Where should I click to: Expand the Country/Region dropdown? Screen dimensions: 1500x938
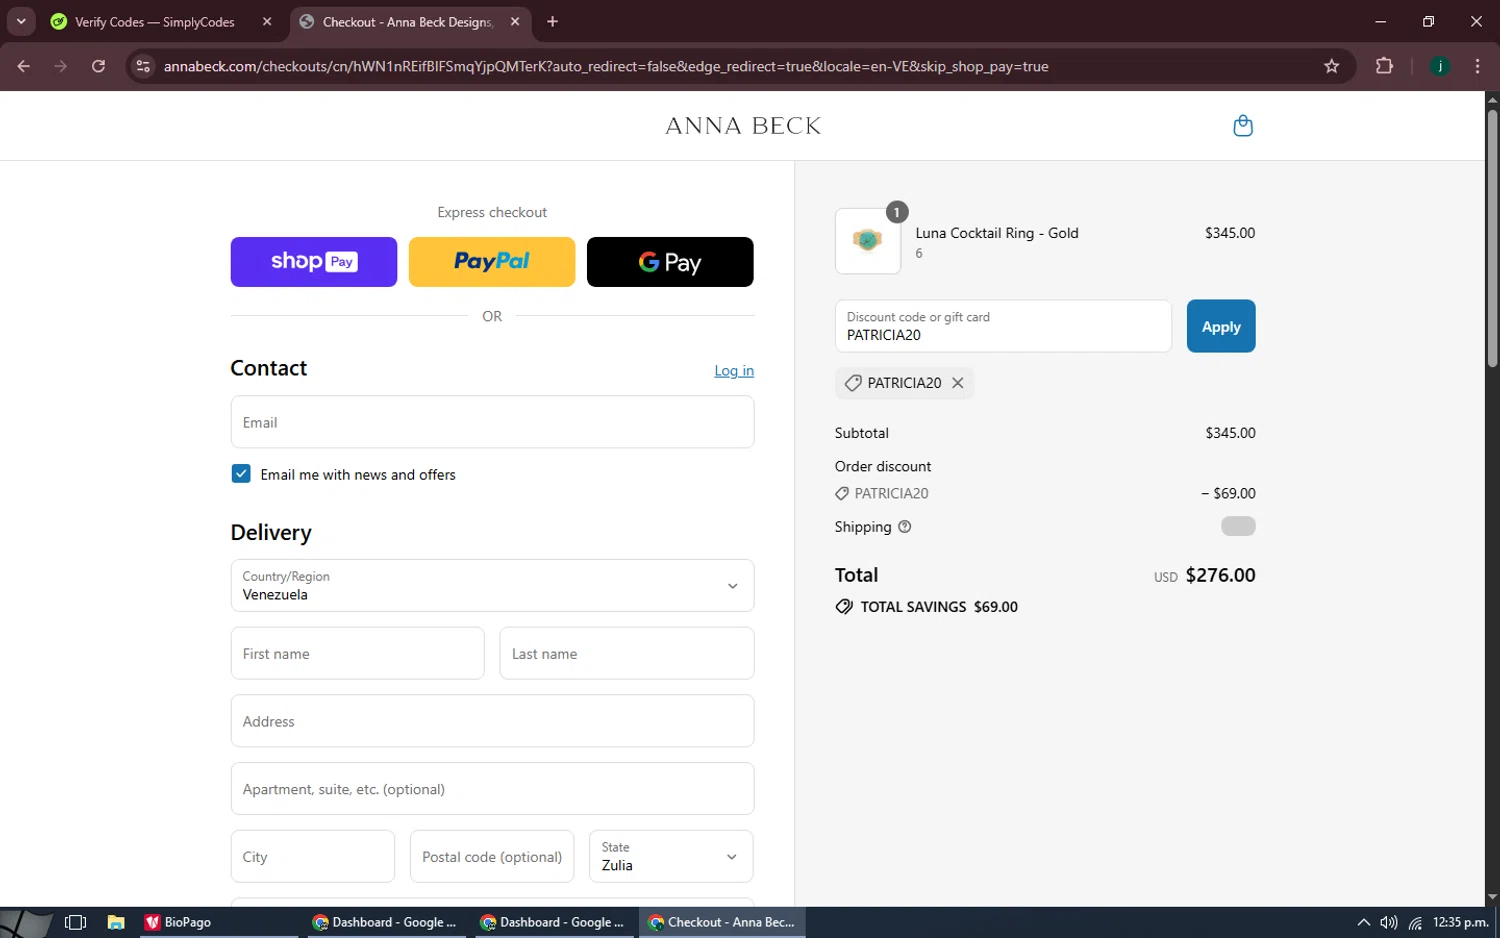(x=492, y=586)
